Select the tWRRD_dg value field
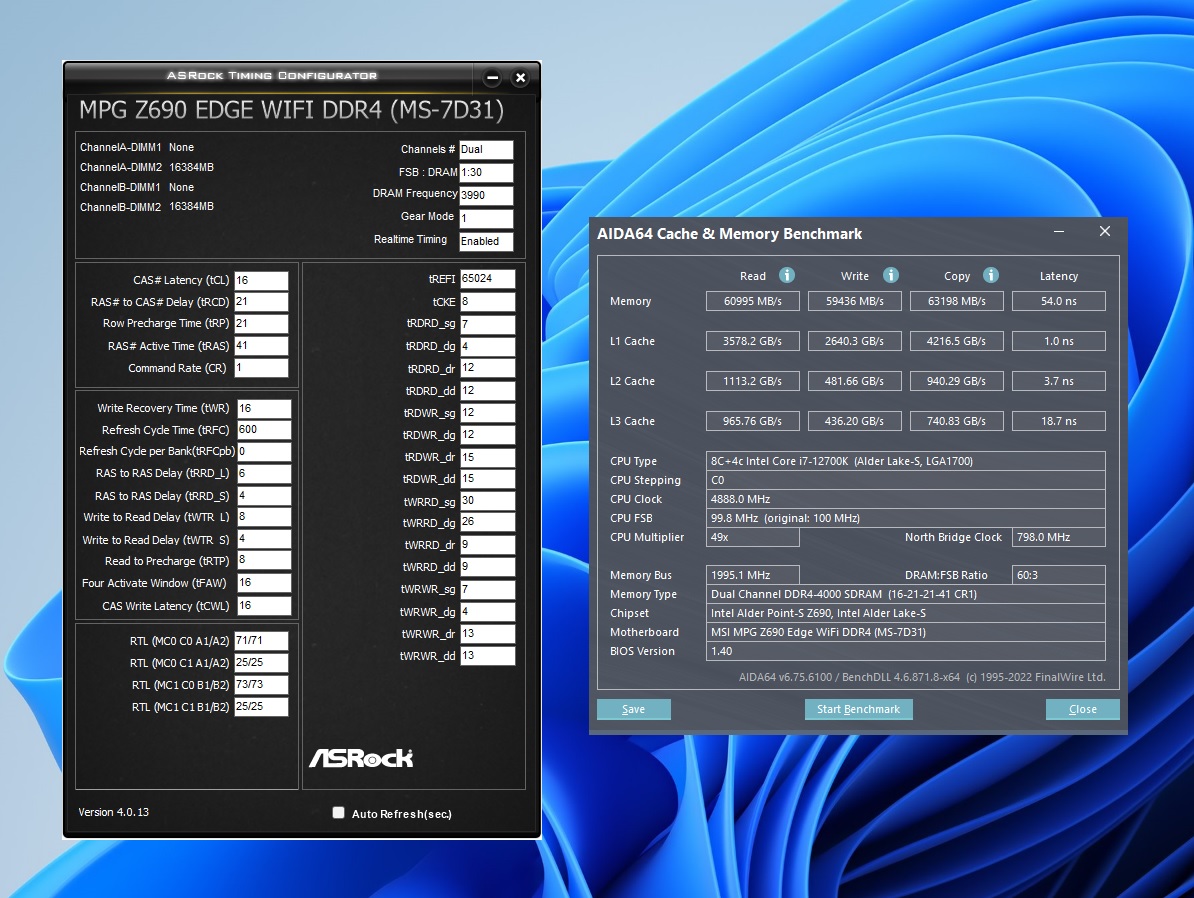This screenshot has width=1194, height=898. 487,523
